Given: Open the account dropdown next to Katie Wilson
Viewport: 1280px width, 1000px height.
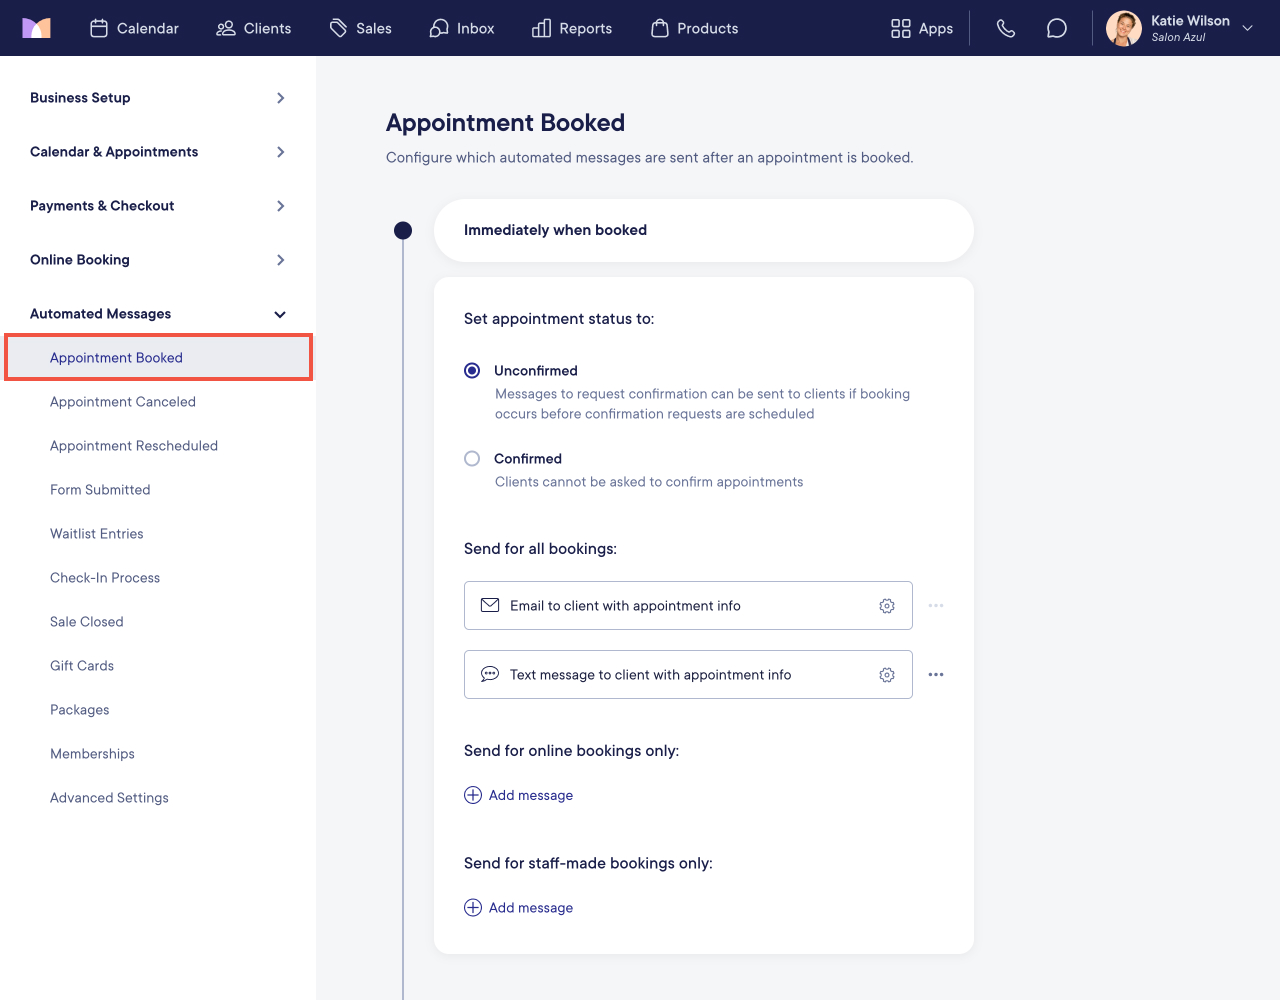Looking at the screenshot, I should [1248, 28].
